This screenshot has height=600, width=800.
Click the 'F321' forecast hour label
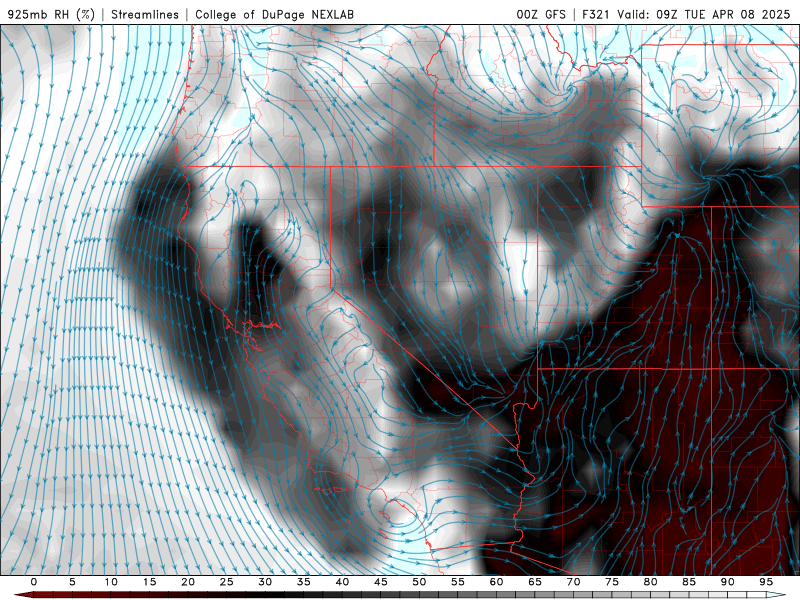(595, 14)
